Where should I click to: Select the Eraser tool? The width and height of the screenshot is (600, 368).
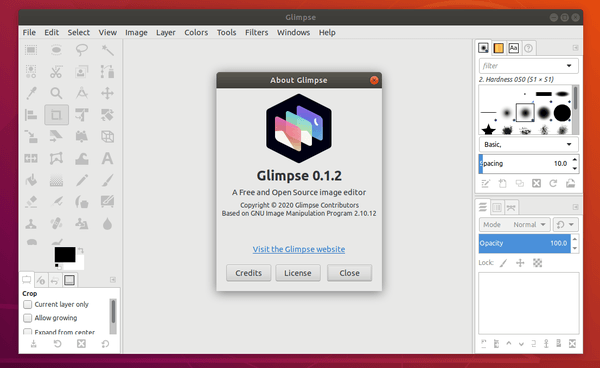[31, 202]
